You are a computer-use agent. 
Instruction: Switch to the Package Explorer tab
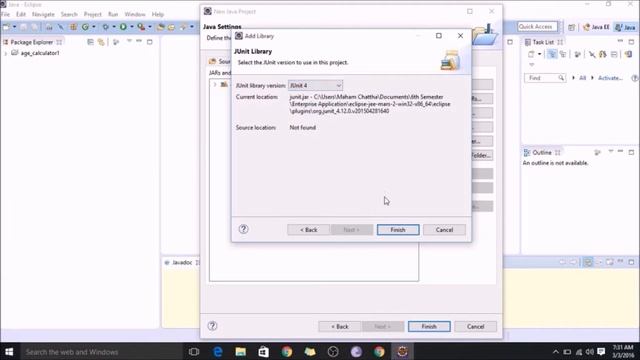(x=32, y=42)
